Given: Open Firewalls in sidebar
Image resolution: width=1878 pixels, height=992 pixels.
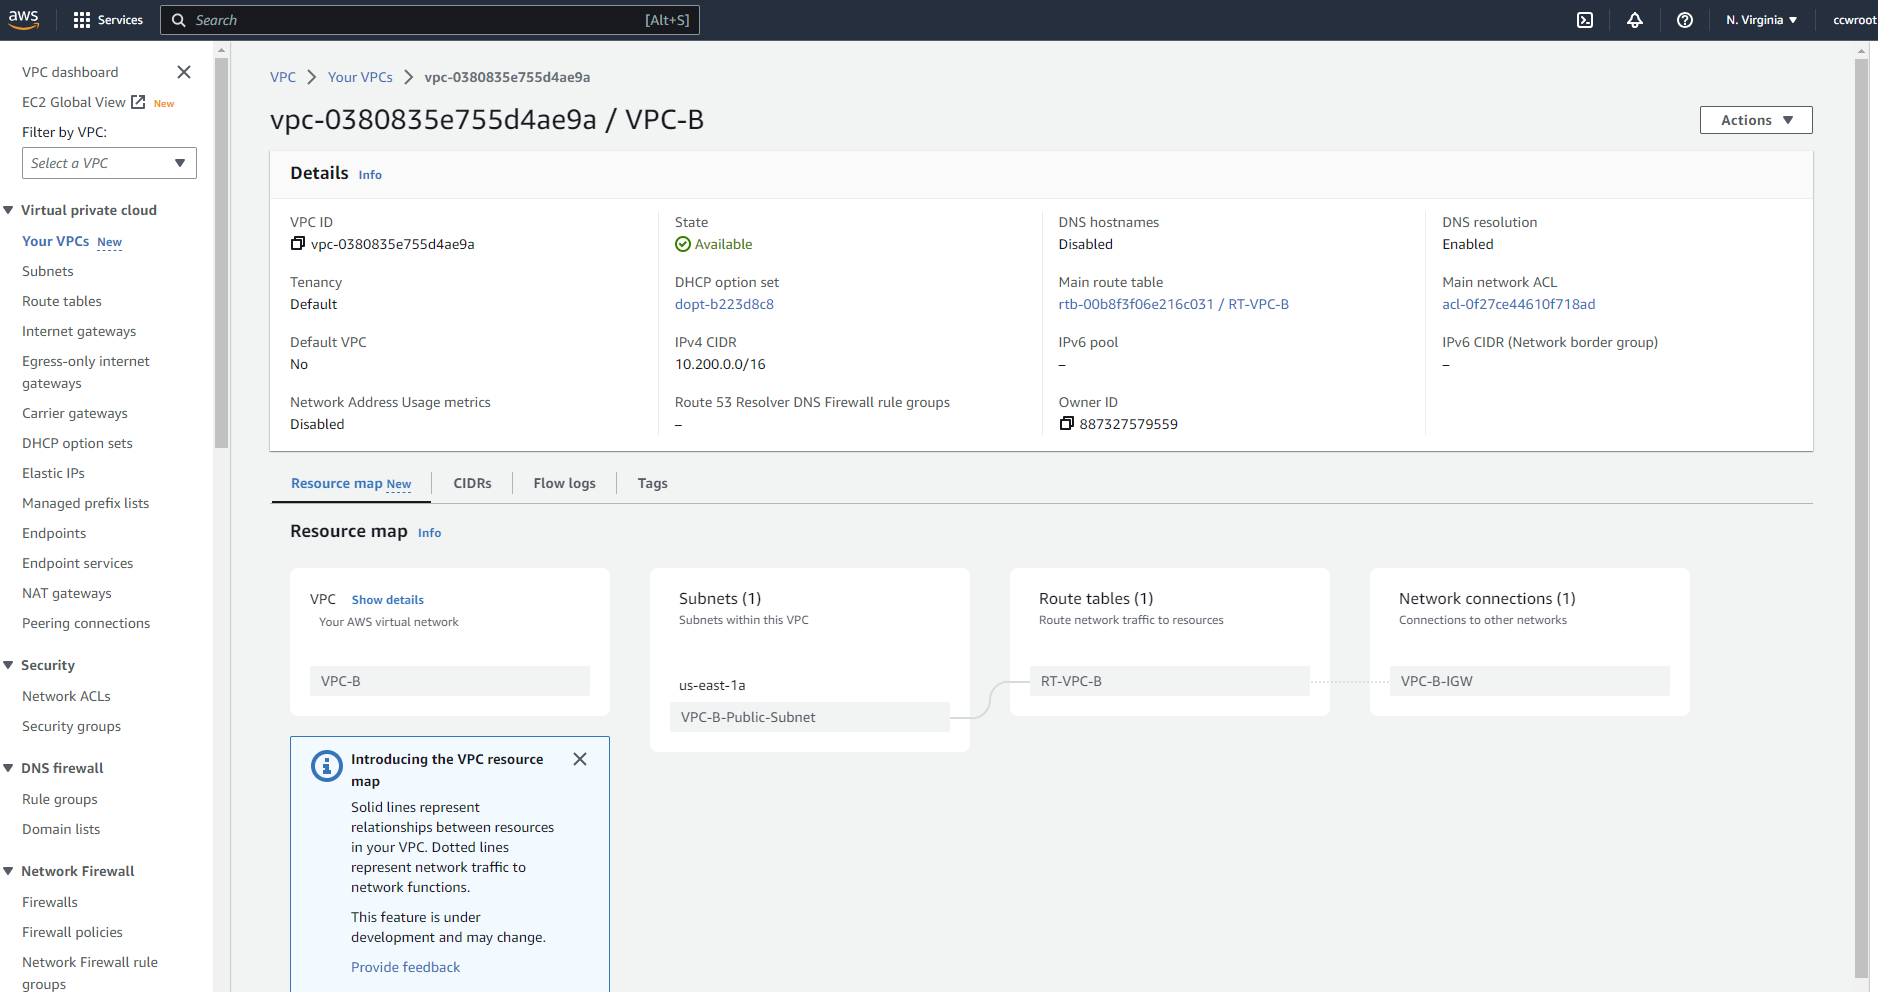Looking at the screenshot, I should coord(50,902).
